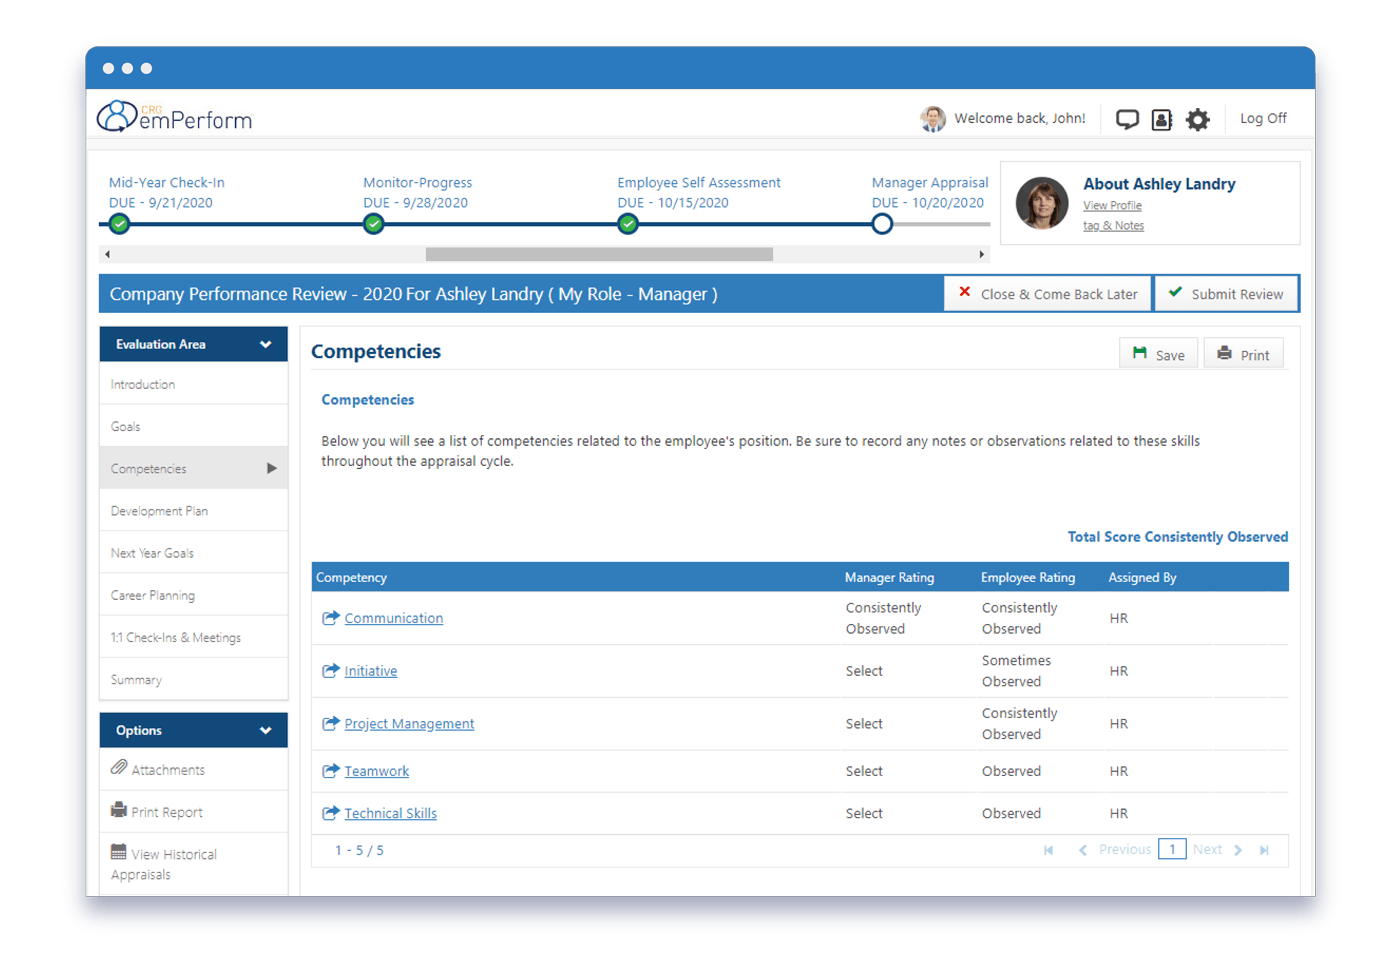Switch to the Summary section
This screenshot has width=1400, height=964.
coord(135,679)
